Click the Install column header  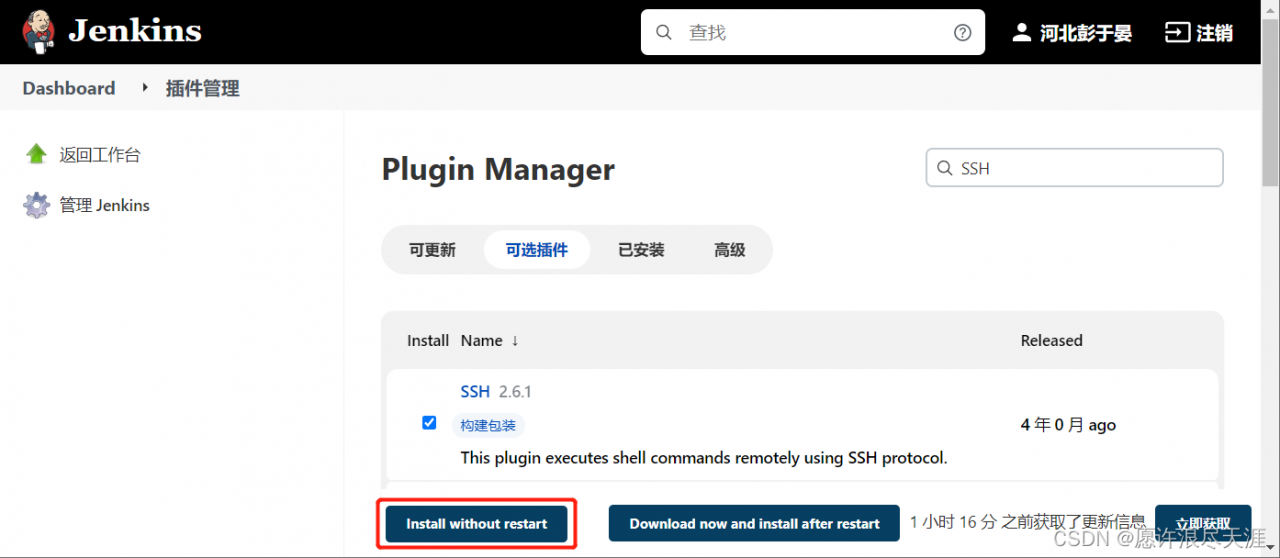coord(428,340)
